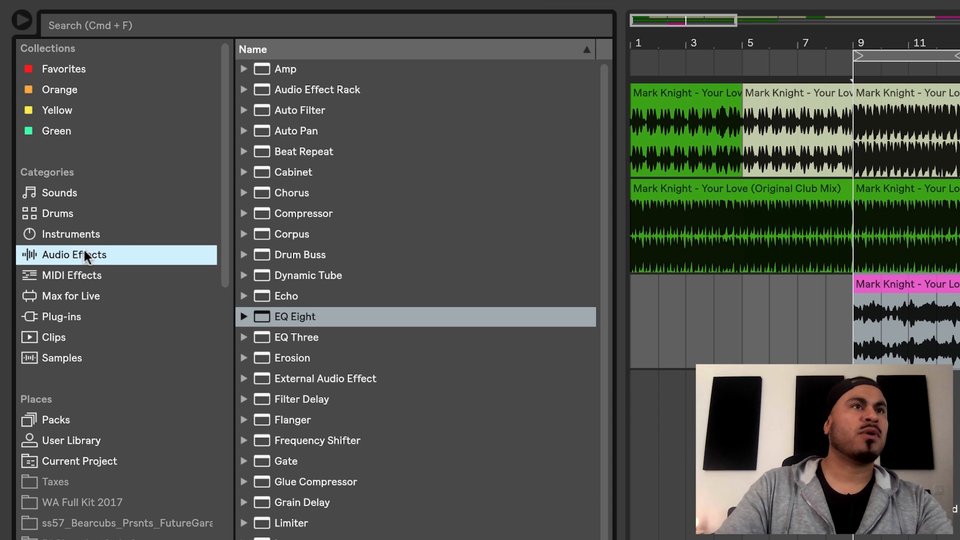The width and height of the screenshot is (960, 540).
Task: Expand the Drum Buss presets
Action: 244,255
